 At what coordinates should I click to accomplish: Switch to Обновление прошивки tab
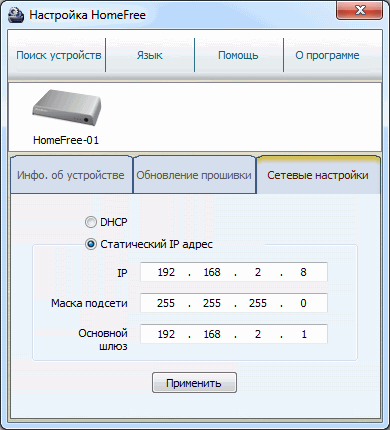(x=194, y=175)
